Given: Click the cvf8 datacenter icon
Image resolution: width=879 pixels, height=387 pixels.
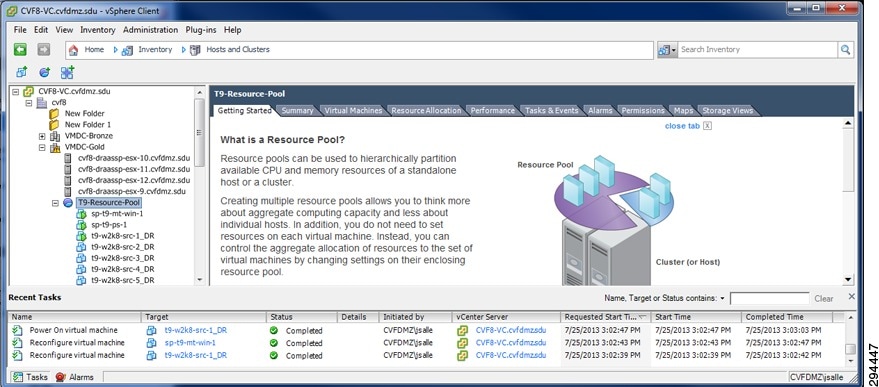Looking at the screenshot, I should coord(41,103).
